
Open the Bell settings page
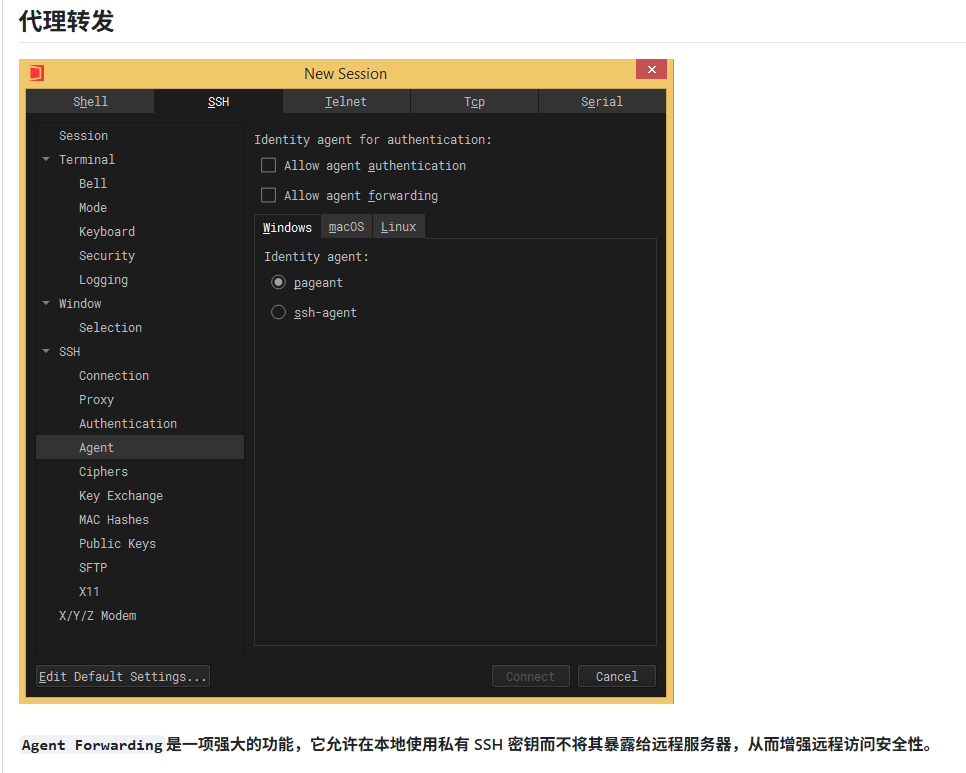(x=93, y=184)
